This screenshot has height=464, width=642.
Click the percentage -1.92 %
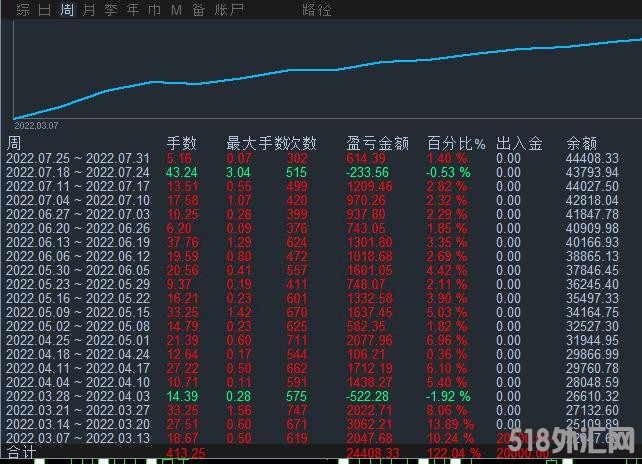pos(448,396)
